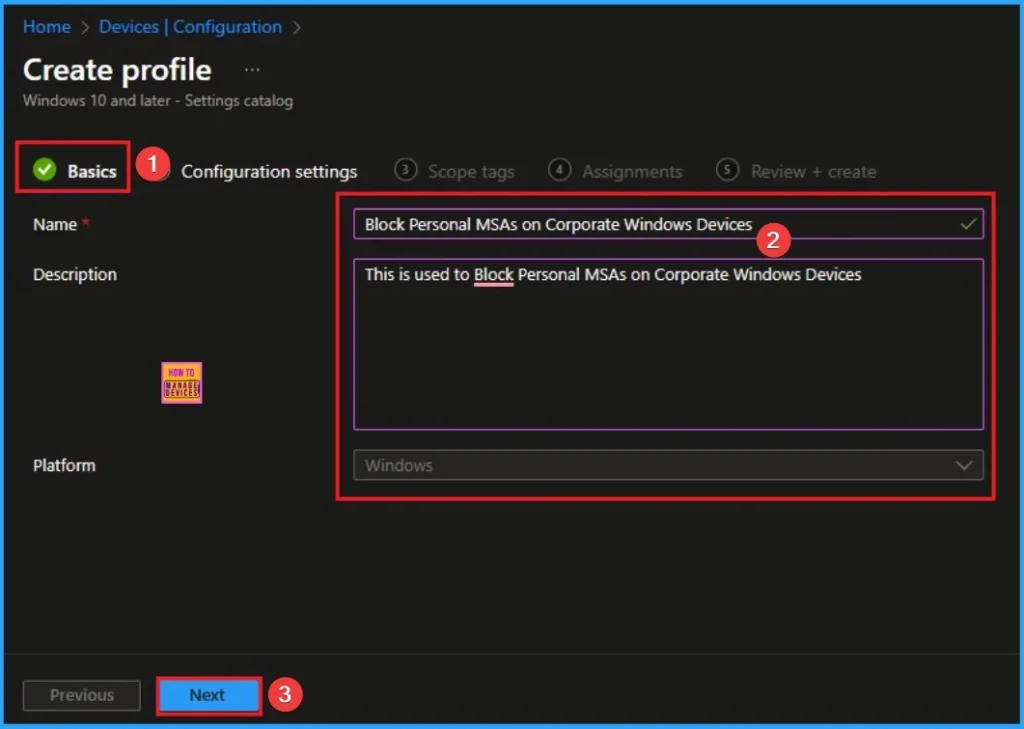Click the numbered circle for Assignments
Screen dimensions: 1024x729
pos(559,171)
